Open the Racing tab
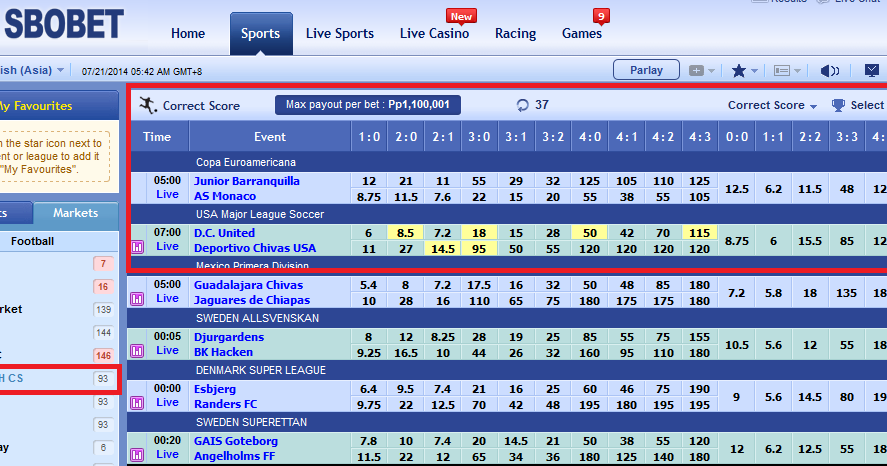Screen dimensions: 887x466 tap(515, 33)
